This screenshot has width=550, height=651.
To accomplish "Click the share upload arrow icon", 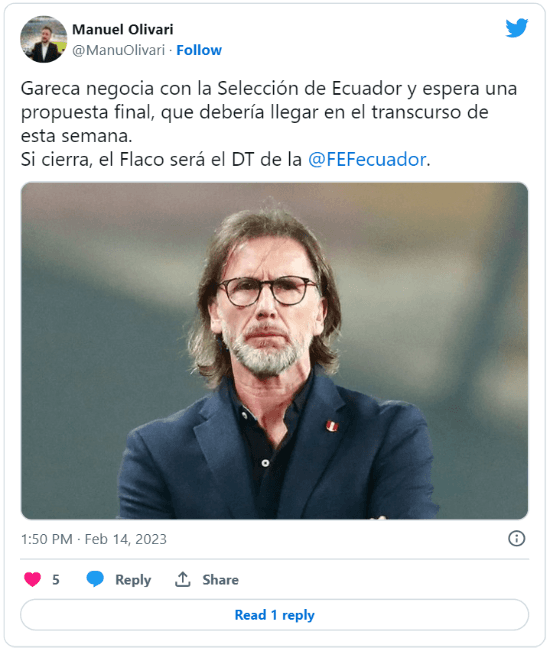I will click(183, 579).
